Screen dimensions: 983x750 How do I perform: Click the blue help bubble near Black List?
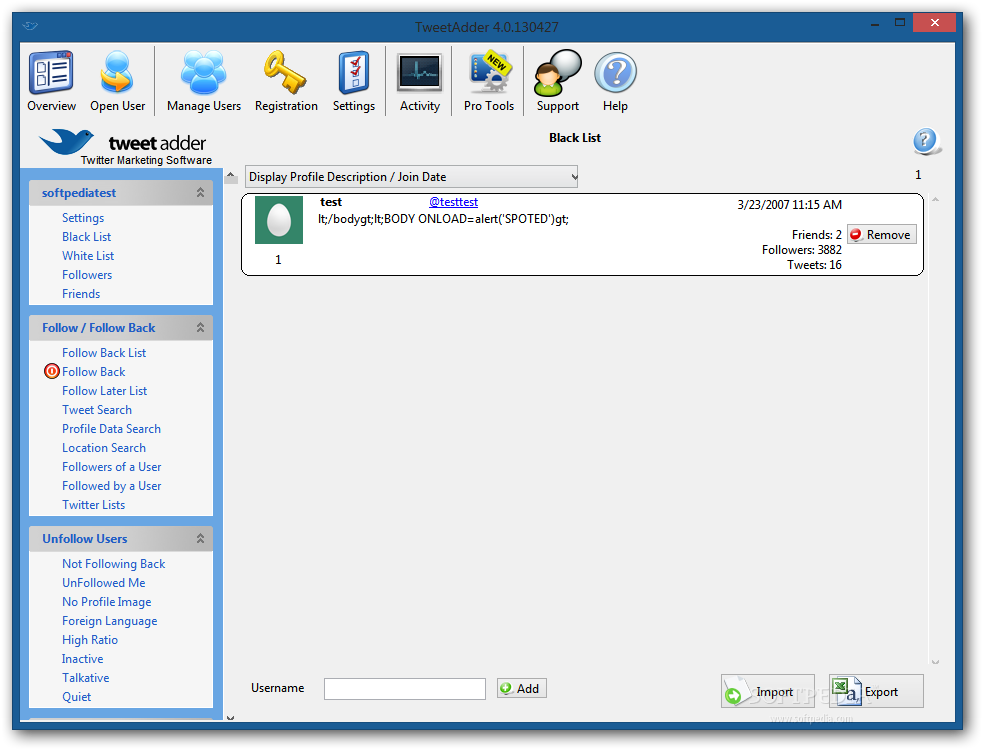point(926,141)
